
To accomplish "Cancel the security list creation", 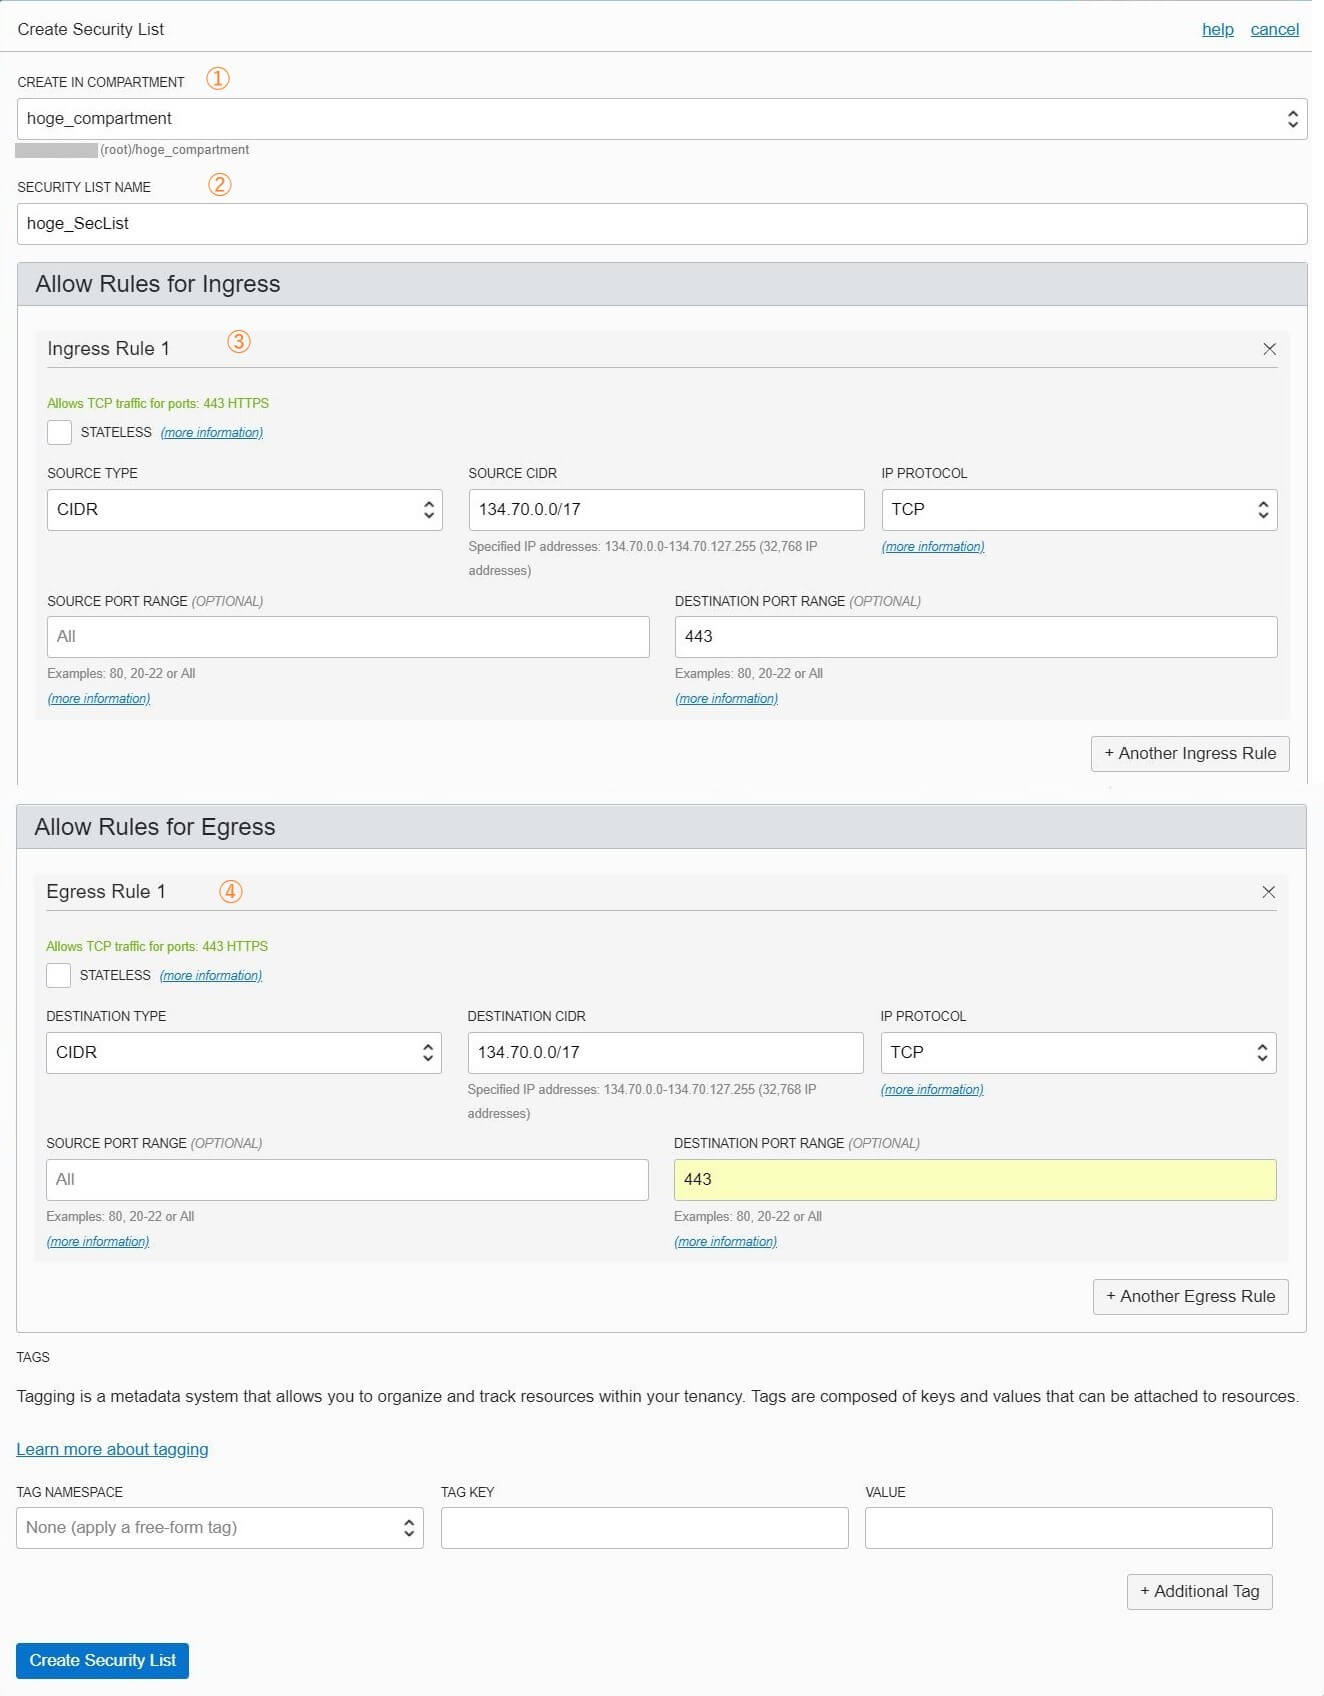I will (1274, 29).
